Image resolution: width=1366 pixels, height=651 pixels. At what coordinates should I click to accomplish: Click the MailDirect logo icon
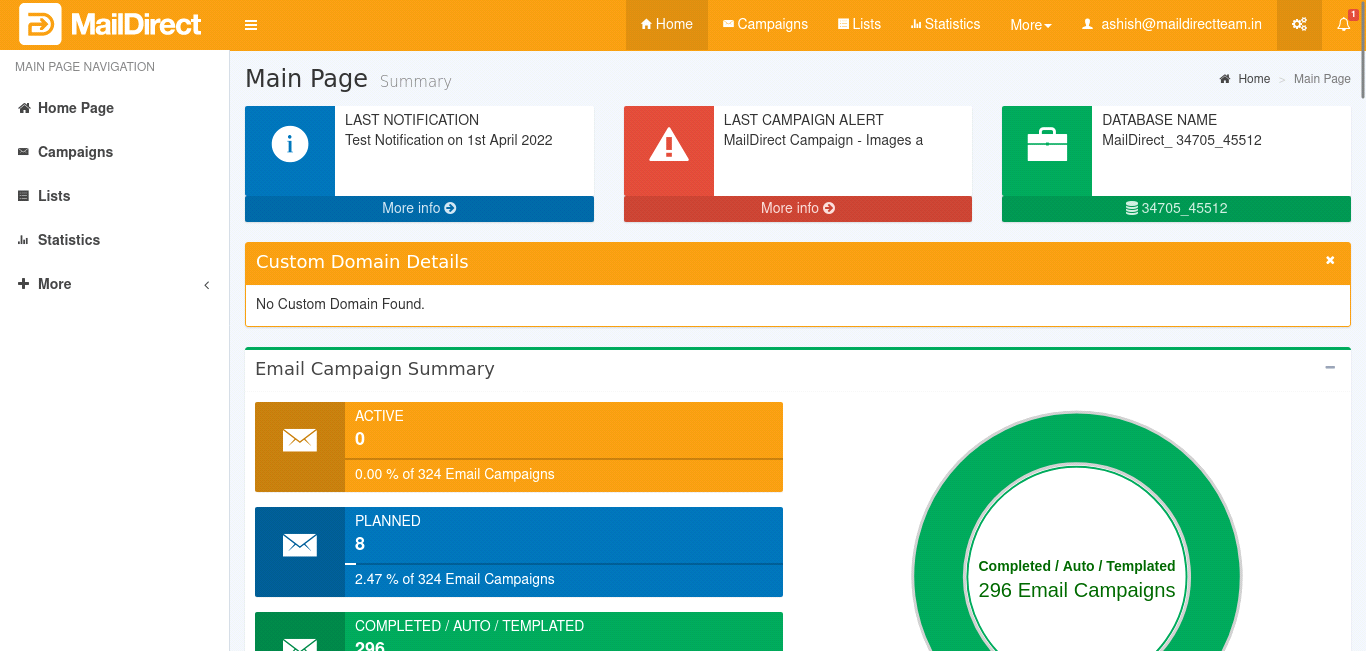40,24
